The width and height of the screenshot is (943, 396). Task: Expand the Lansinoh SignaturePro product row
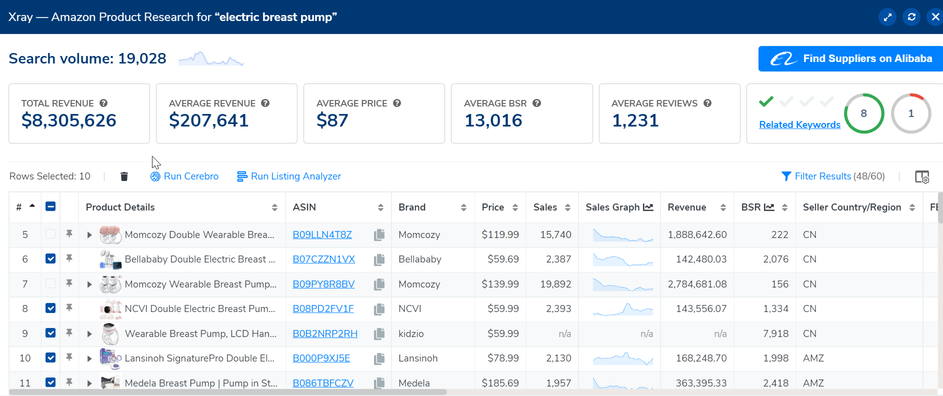click(90, 359)
